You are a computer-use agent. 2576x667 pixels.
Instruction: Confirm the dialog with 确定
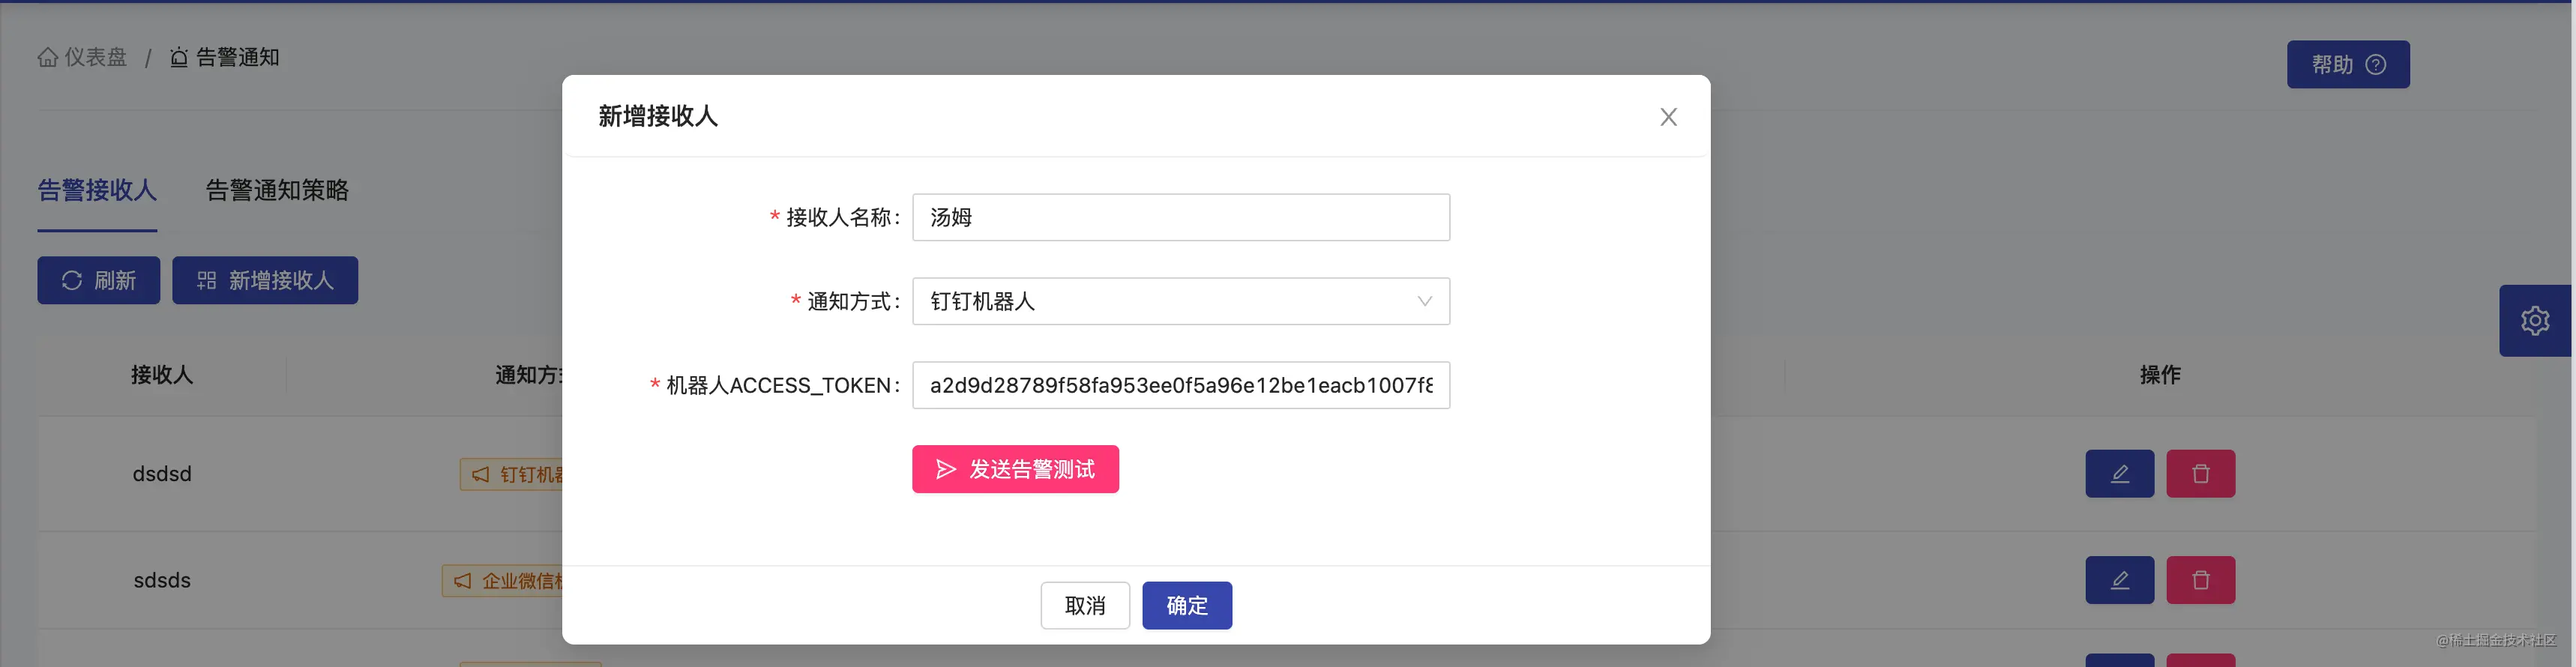click(x=1187, y=605)
